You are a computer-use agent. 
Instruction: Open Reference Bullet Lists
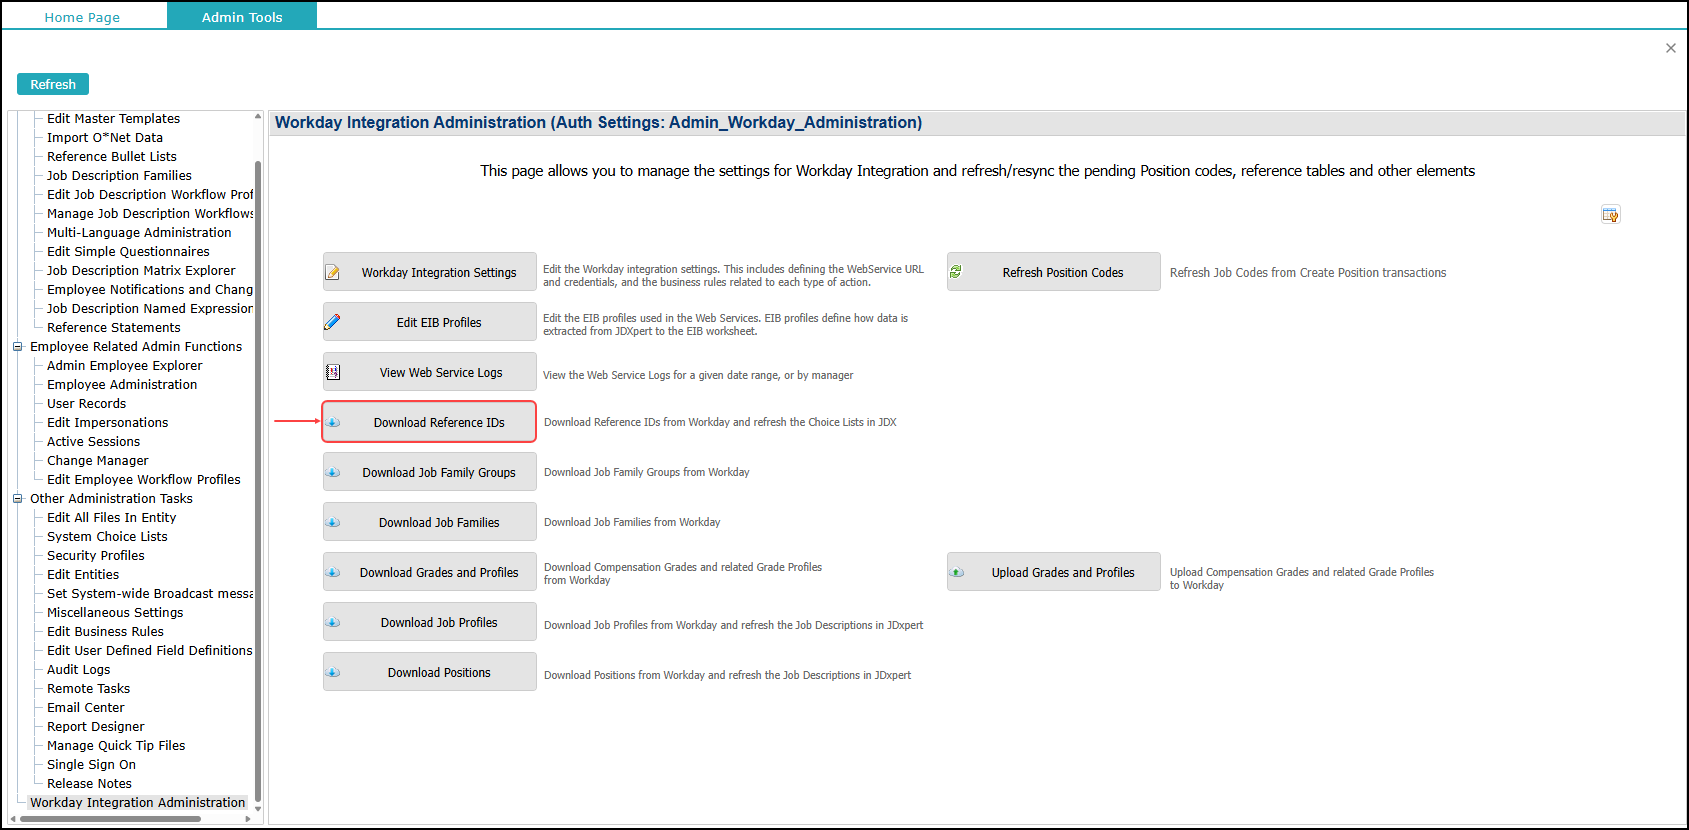tap(112, 157)
